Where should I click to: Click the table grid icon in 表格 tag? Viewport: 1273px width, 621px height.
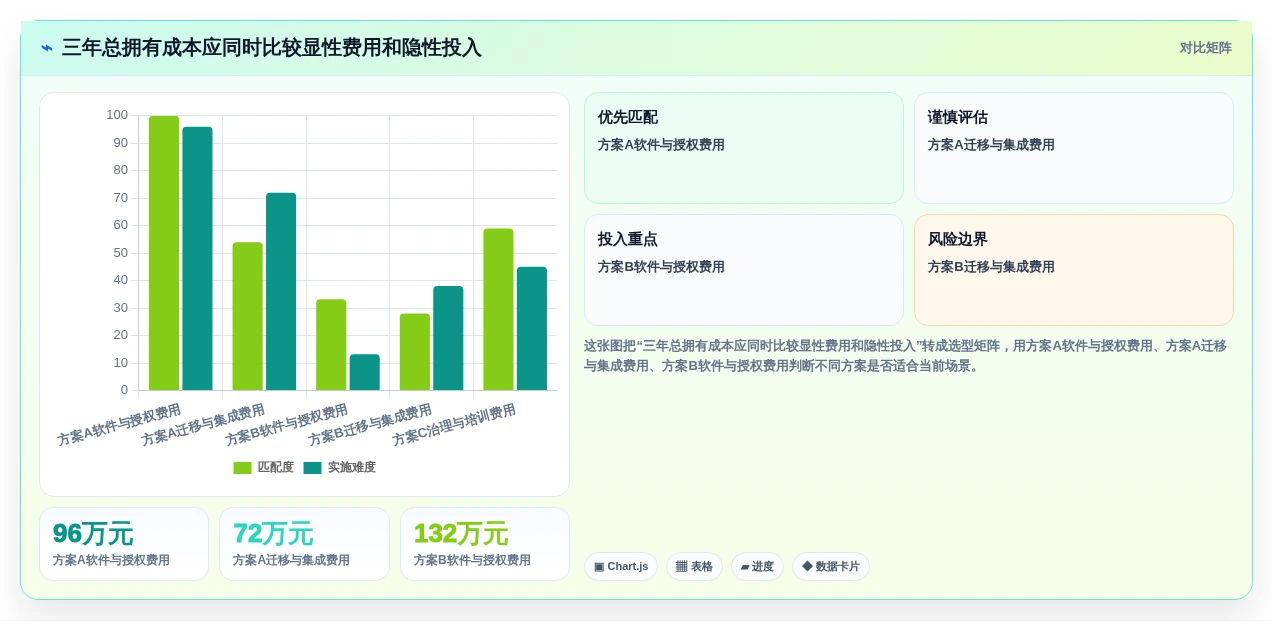click(681, 566)
